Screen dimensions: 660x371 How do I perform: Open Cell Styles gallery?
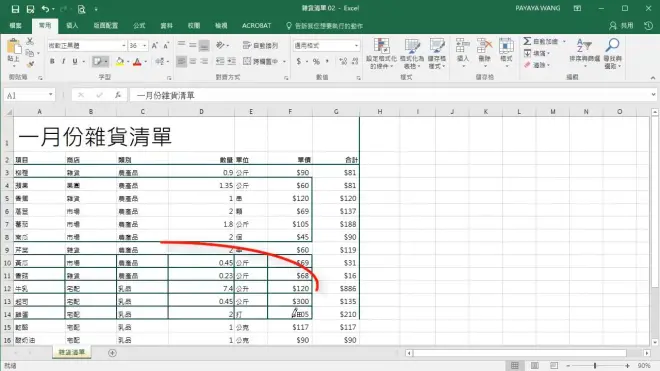pos(436,53)
